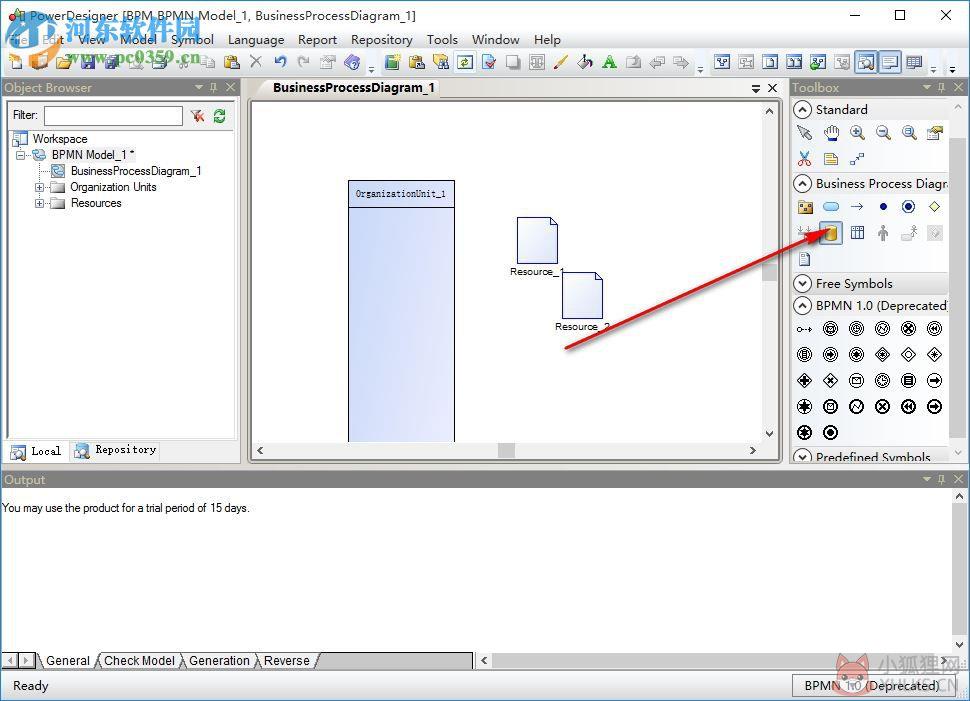This screenshot has height=701, width=970.
Task: Open the Repository menu
Action: (x=382, y=40)
